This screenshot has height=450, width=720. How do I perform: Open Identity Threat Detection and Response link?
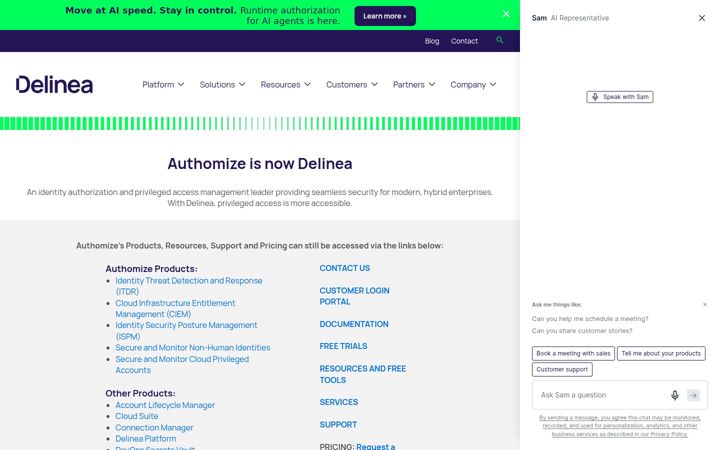click(x=189, y=286)
